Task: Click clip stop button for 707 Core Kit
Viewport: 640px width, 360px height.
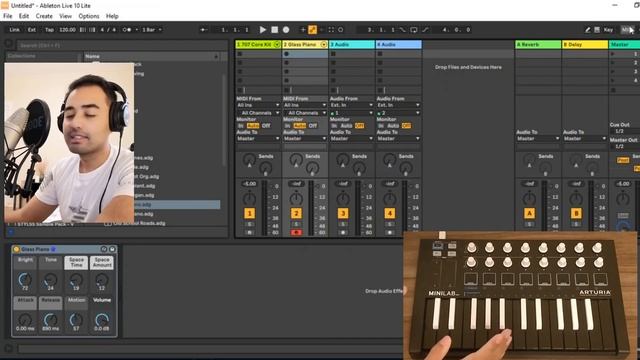Action: (x=240, y=90)
